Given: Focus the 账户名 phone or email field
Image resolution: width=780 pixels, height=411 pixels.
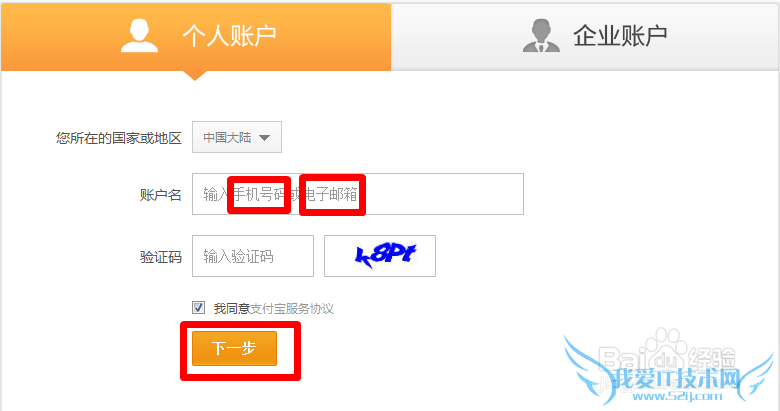Looking at the screenshot, I should click(x=358, y=194).
